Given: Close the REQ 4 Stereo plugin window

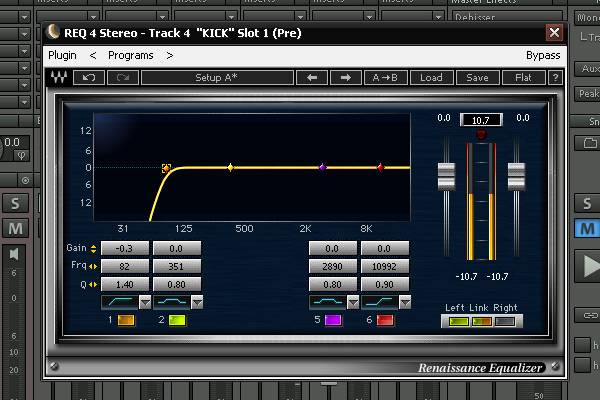Looking at the screenshot, I should point(554,33).
